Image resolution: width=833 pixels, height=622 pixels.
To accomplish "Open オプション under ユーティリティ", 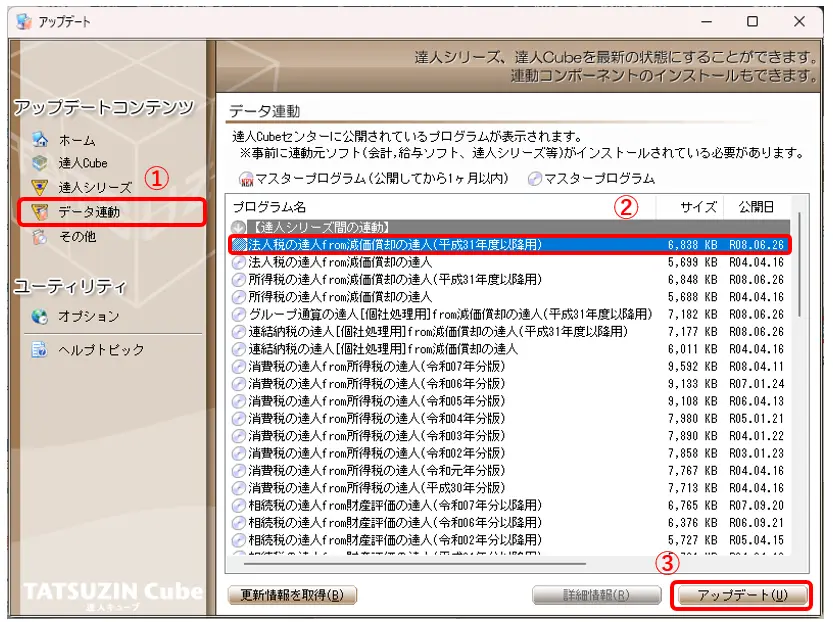I will coord(89,316).
